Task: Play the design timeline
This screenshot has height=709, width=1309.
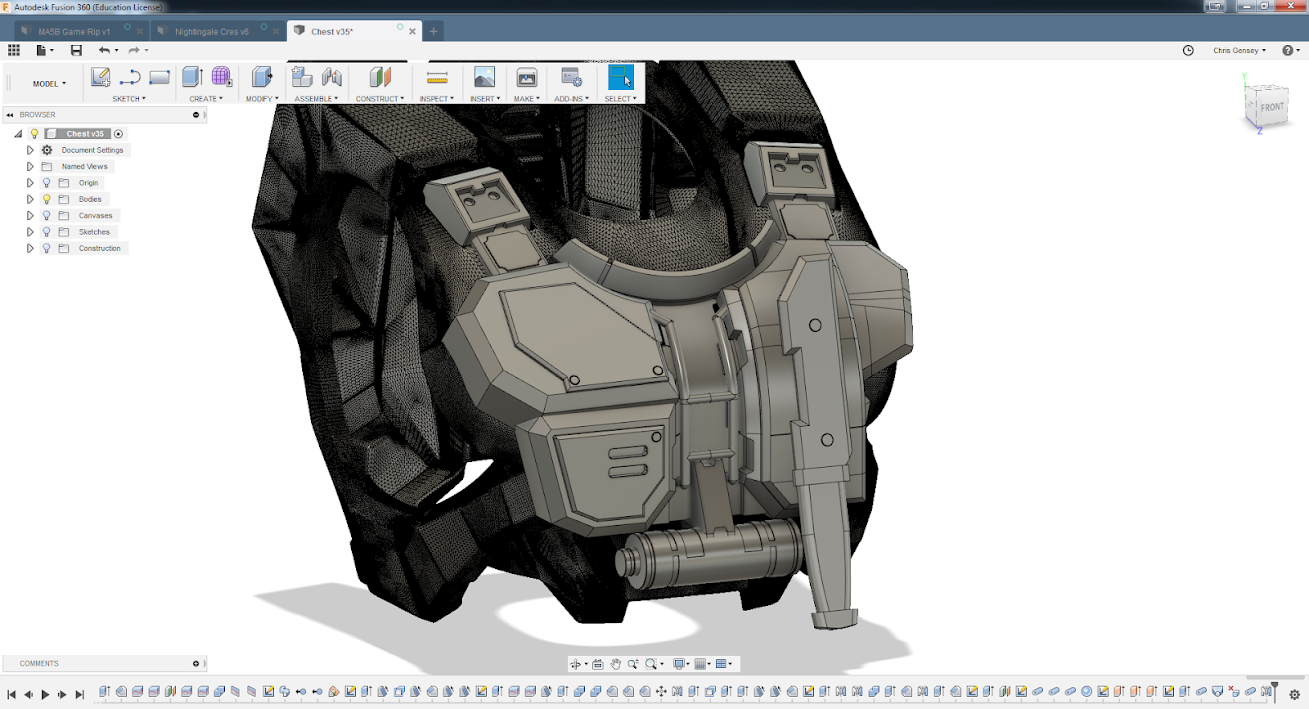Action: 45,695
